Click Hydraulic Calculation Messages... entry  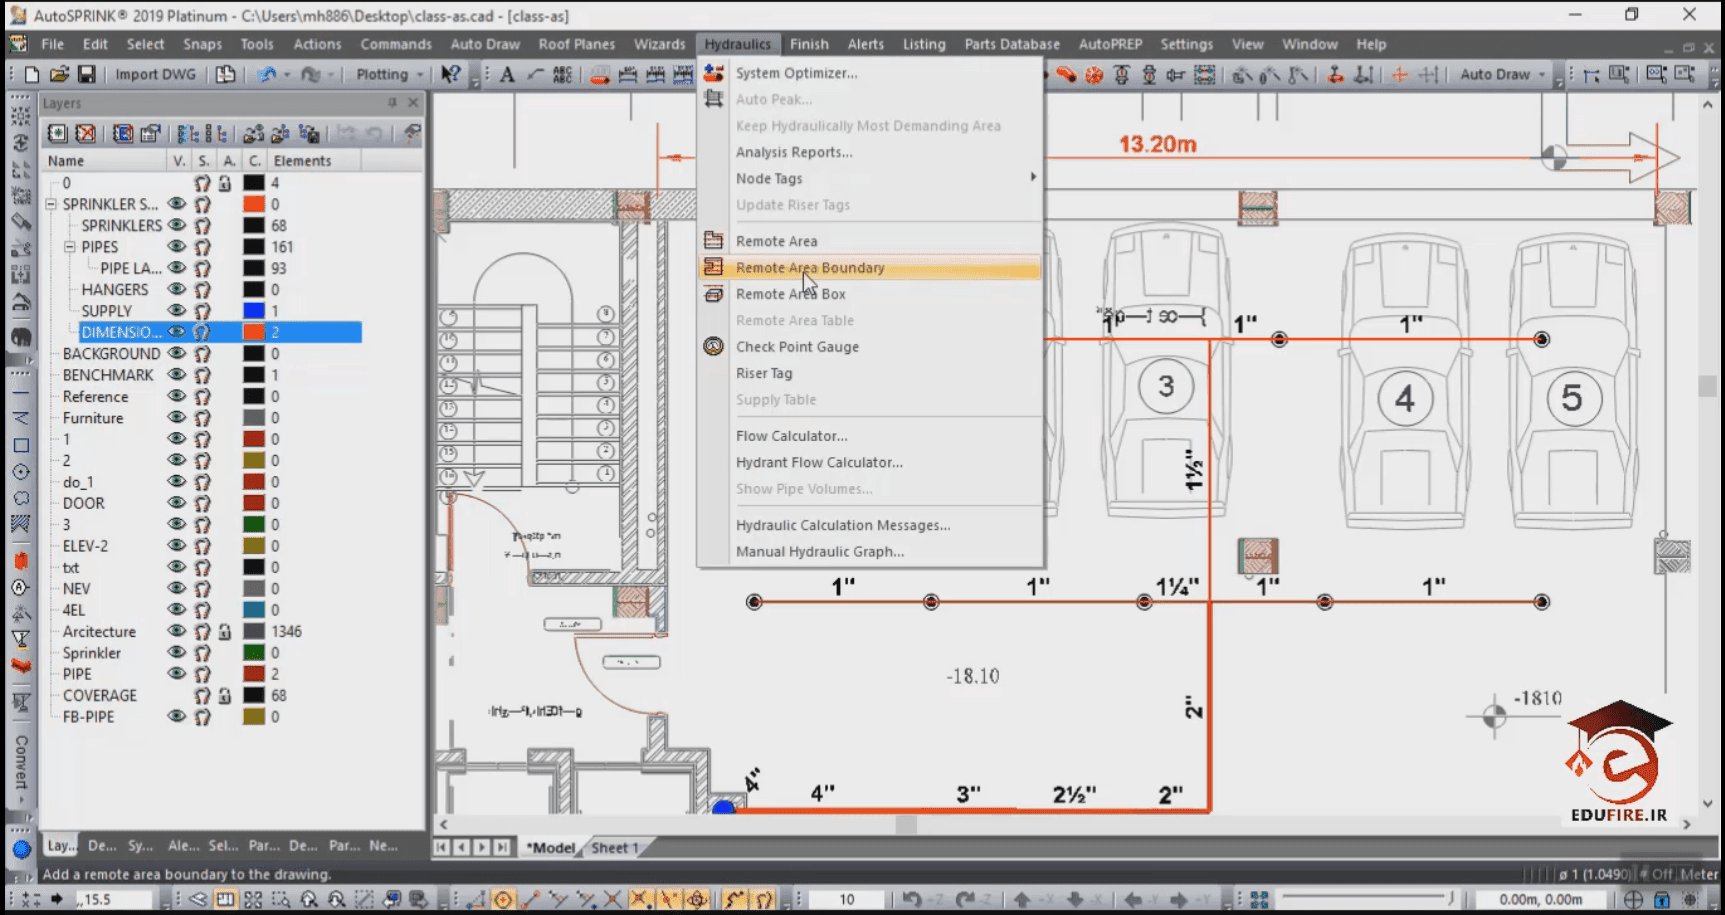(843, 525)
